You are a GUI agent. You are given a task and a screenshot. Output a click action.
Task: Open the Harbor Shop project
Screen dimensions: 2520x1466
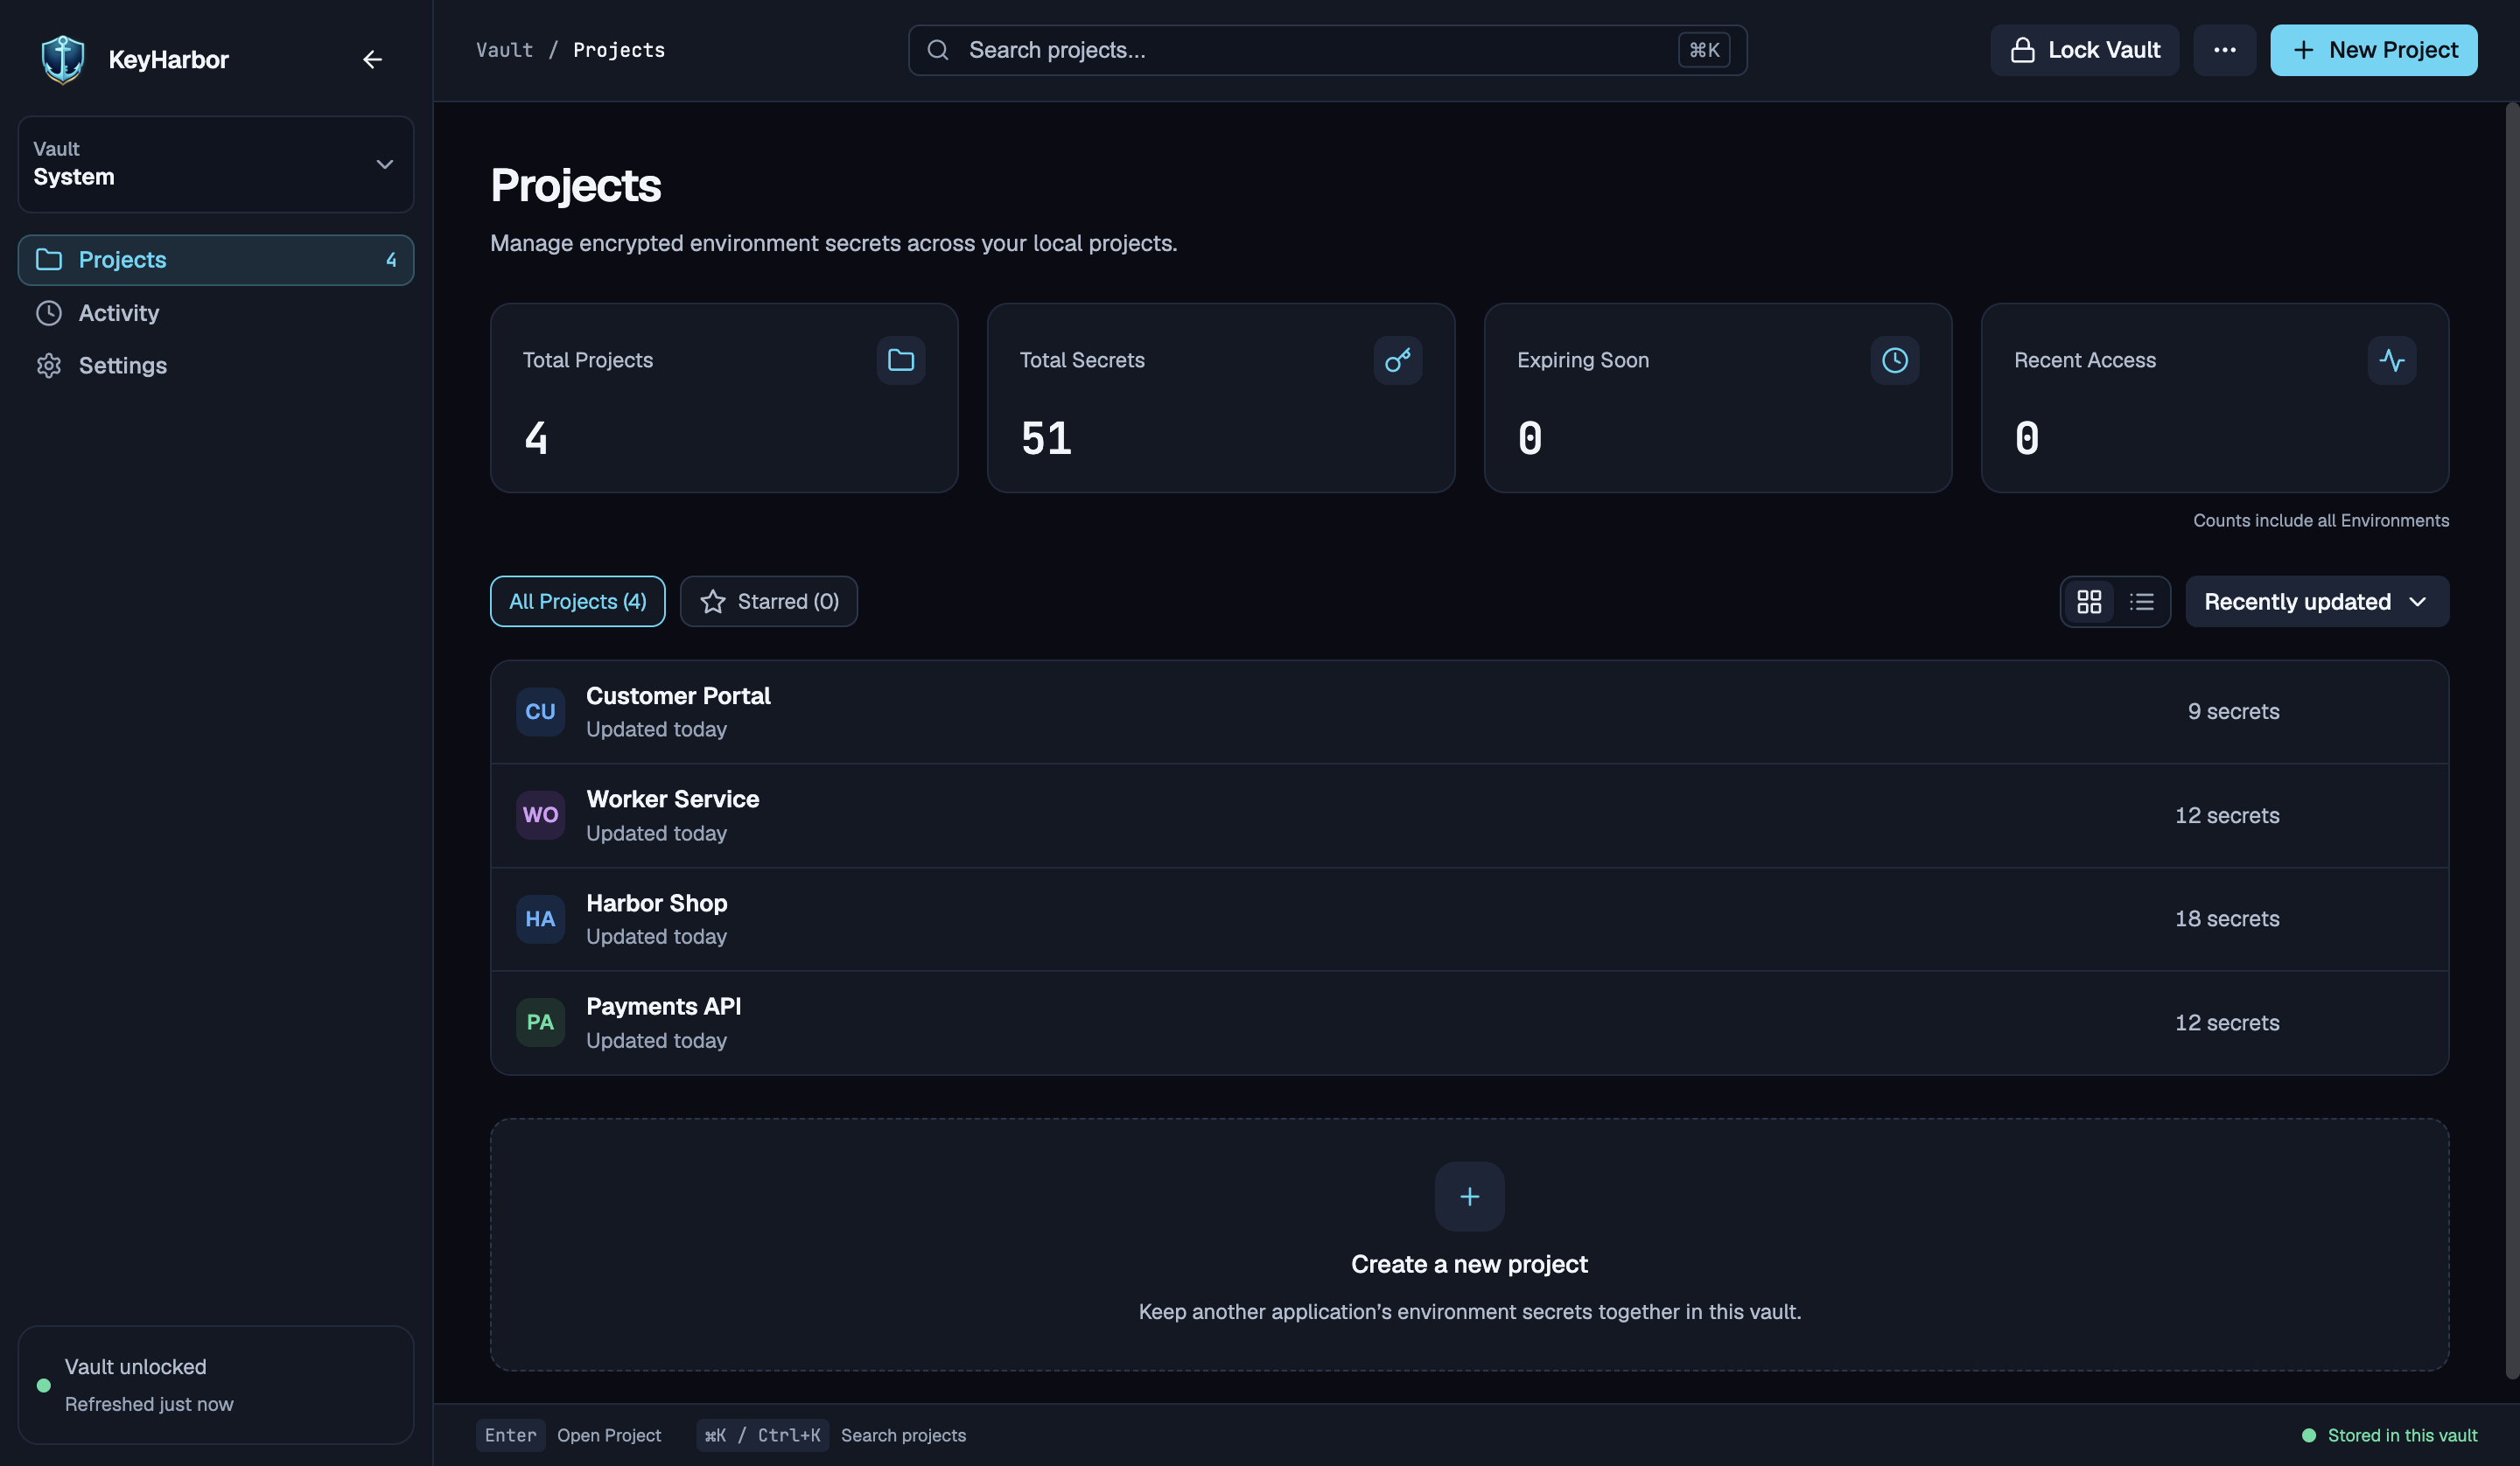pos(1469,919)
